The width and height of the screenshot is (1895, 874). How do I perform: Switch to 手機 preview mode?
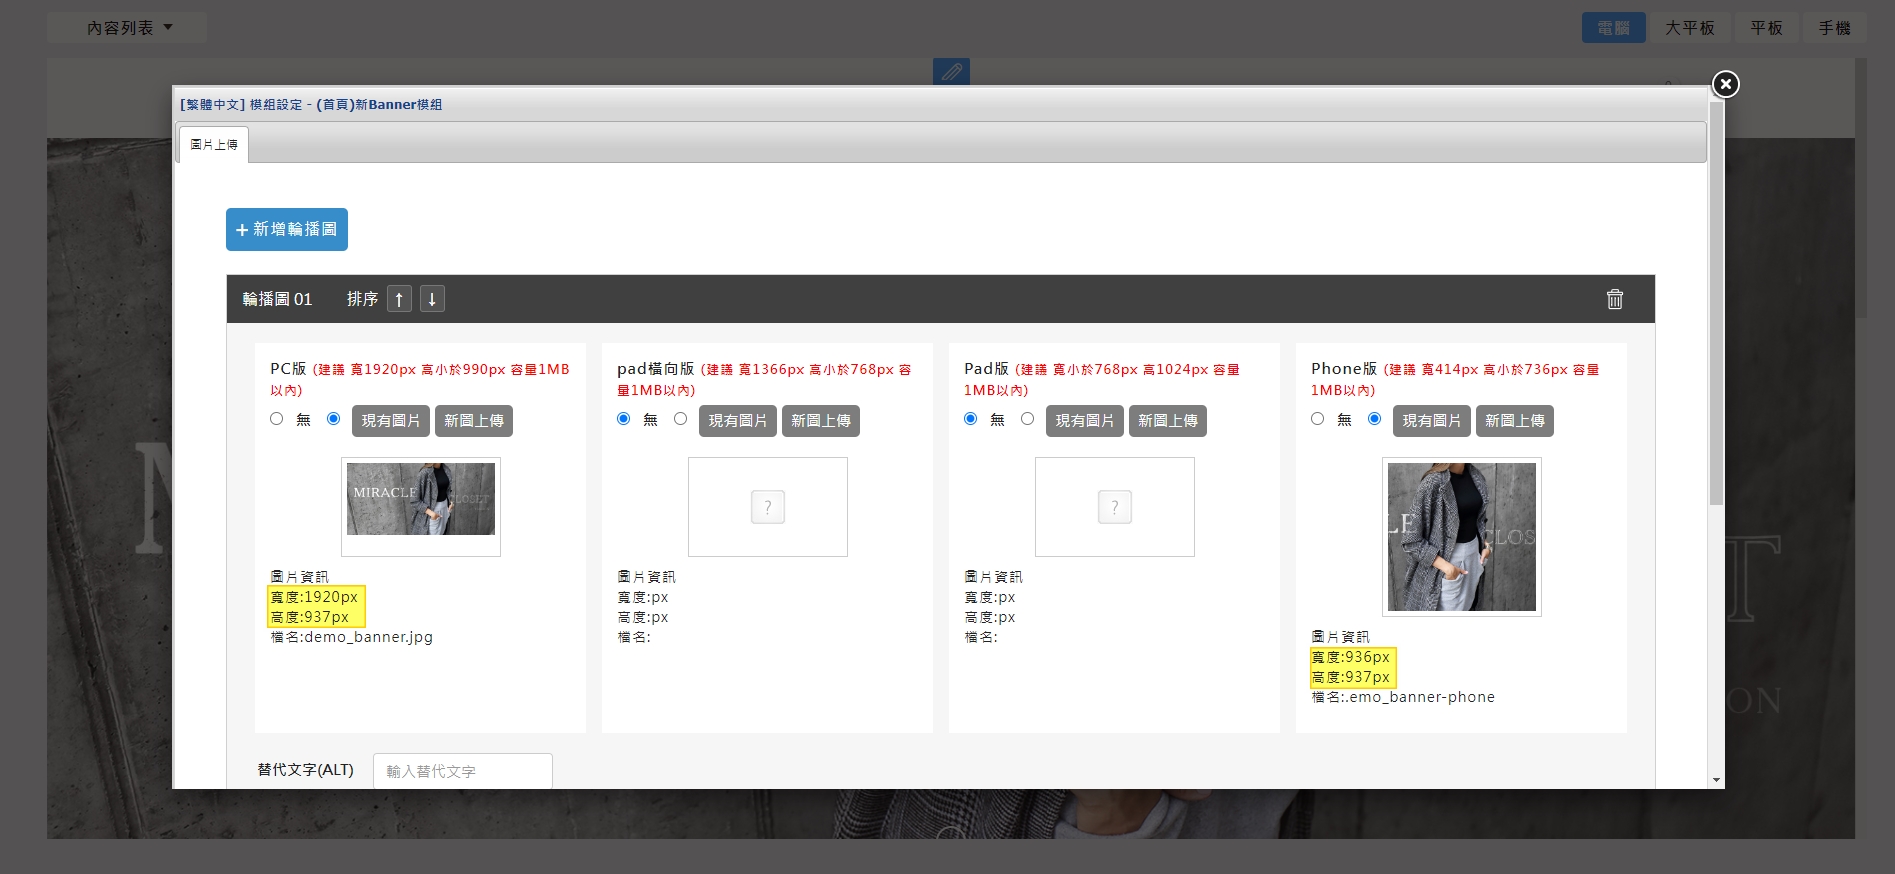(x=1834, y=28)
